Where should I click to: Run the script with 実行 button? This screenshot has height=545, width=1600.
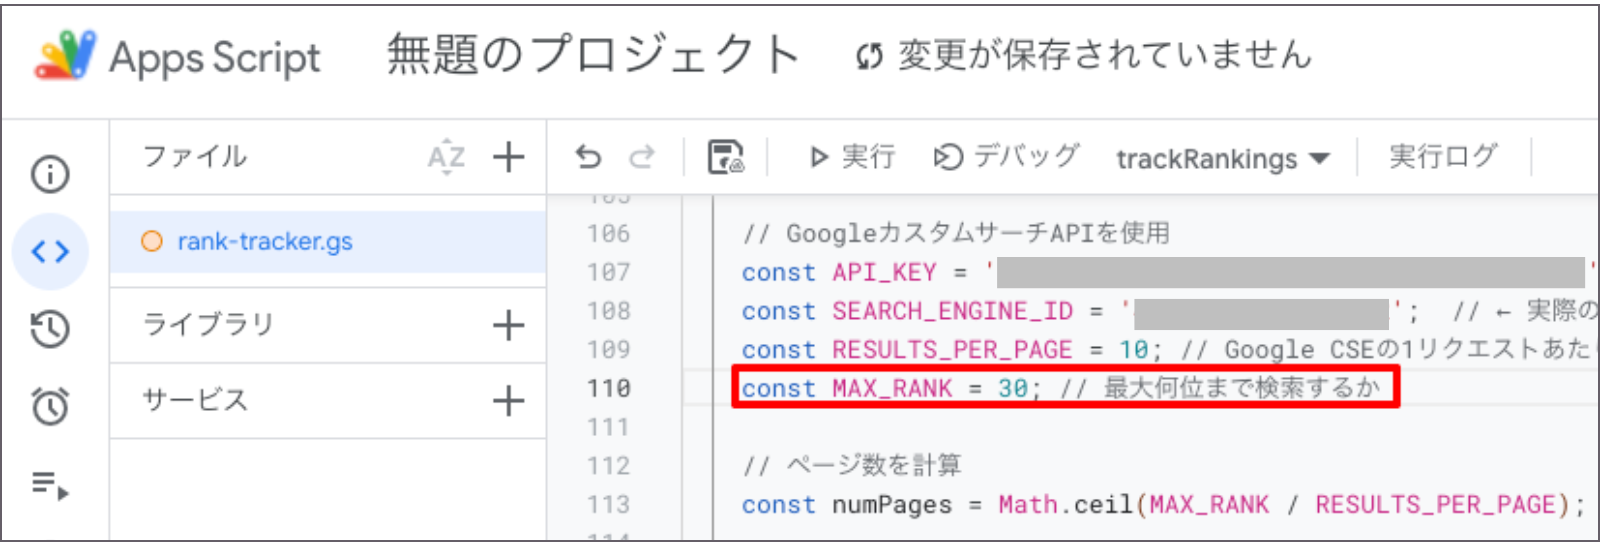point(852,157)
